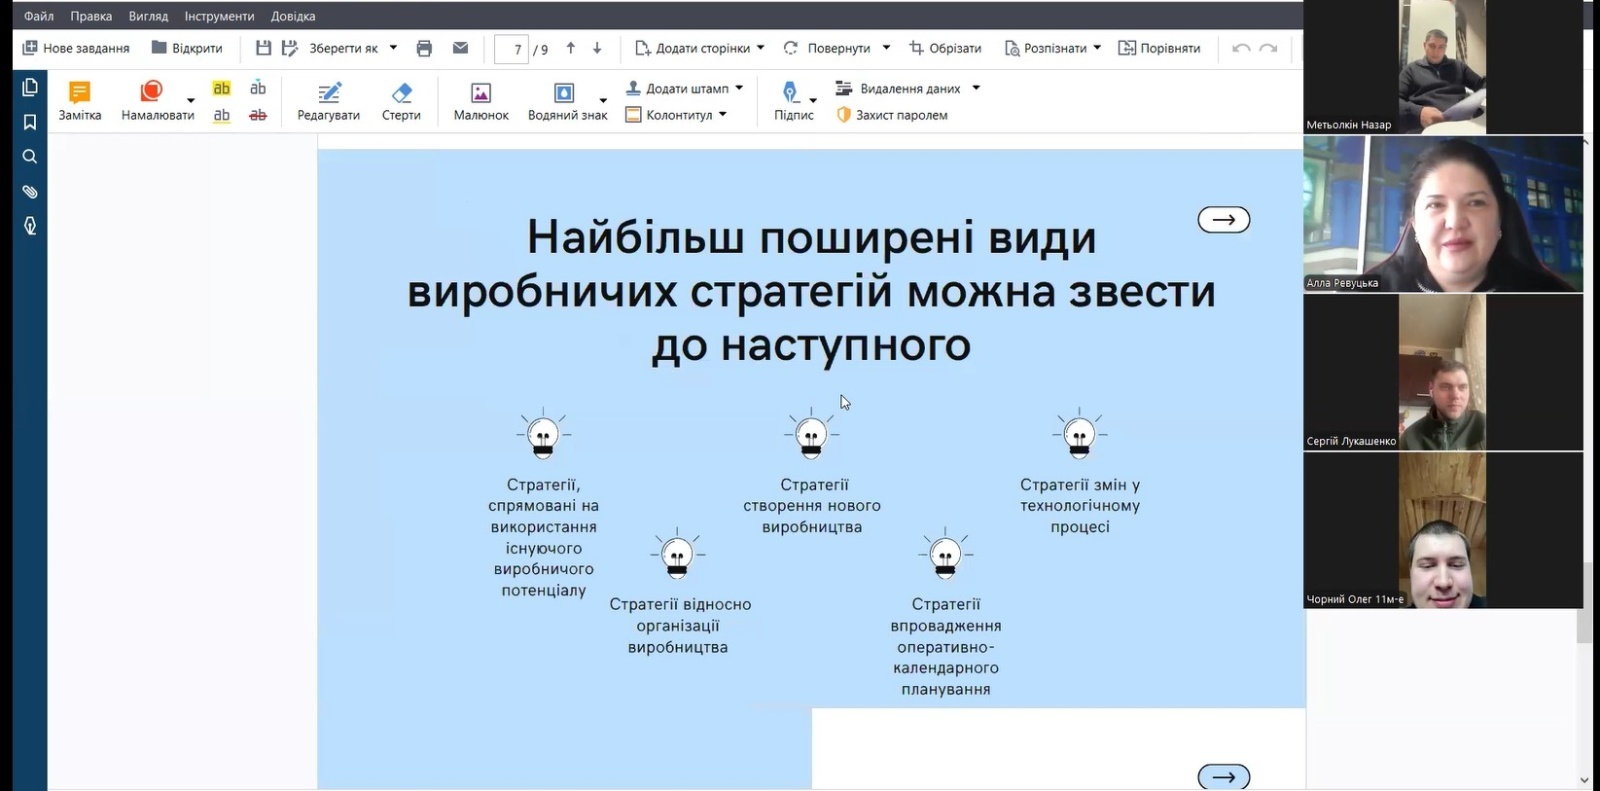Screen dimensions: 1600x791
Task: Click the Редагувати edit tool
Action: point(328,101)
